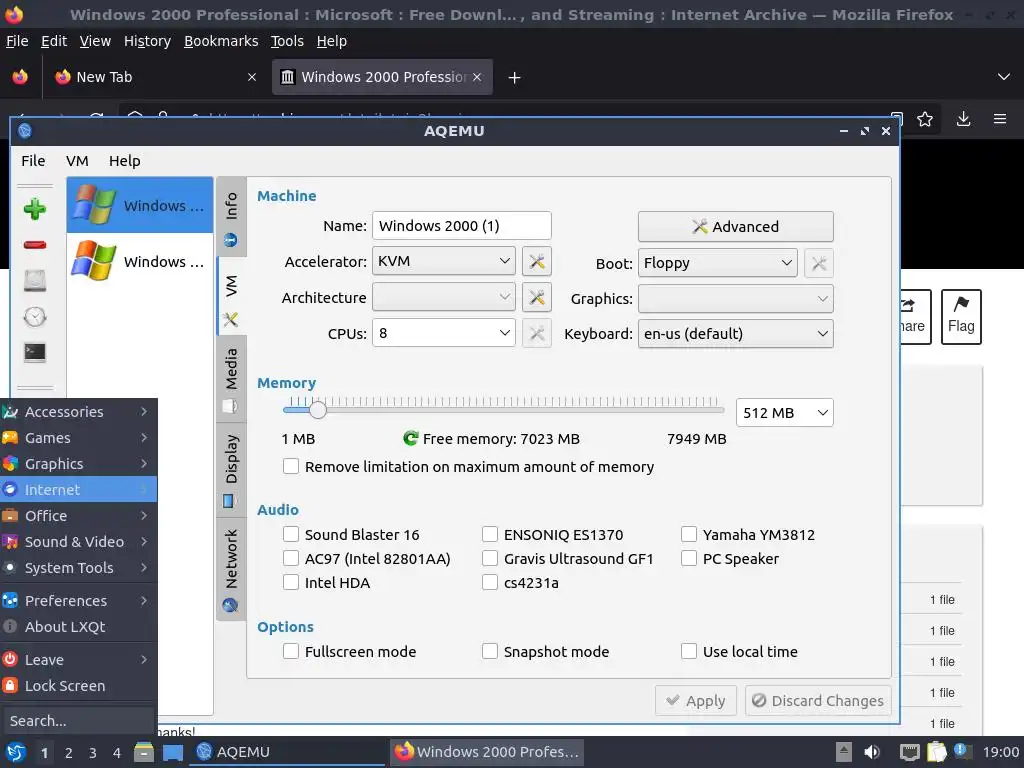The height and width of the screenshot is (768, 1024).
Task: Click the LXQt start menu icon on taskbar
Action: [x=16, y=752]
